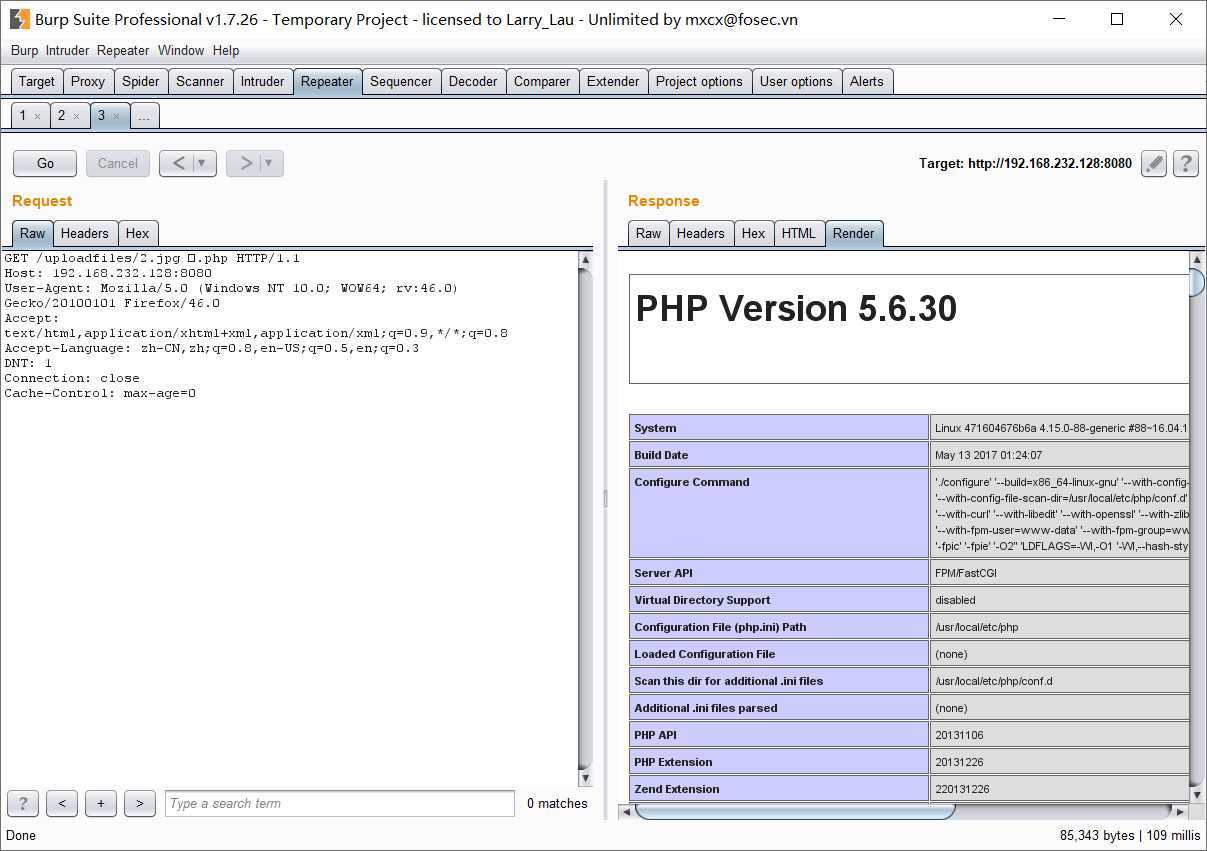The height and width of the screenshot is (851, 1207).
Task: Switch to the Comparer tab
Action: (542, 81)
